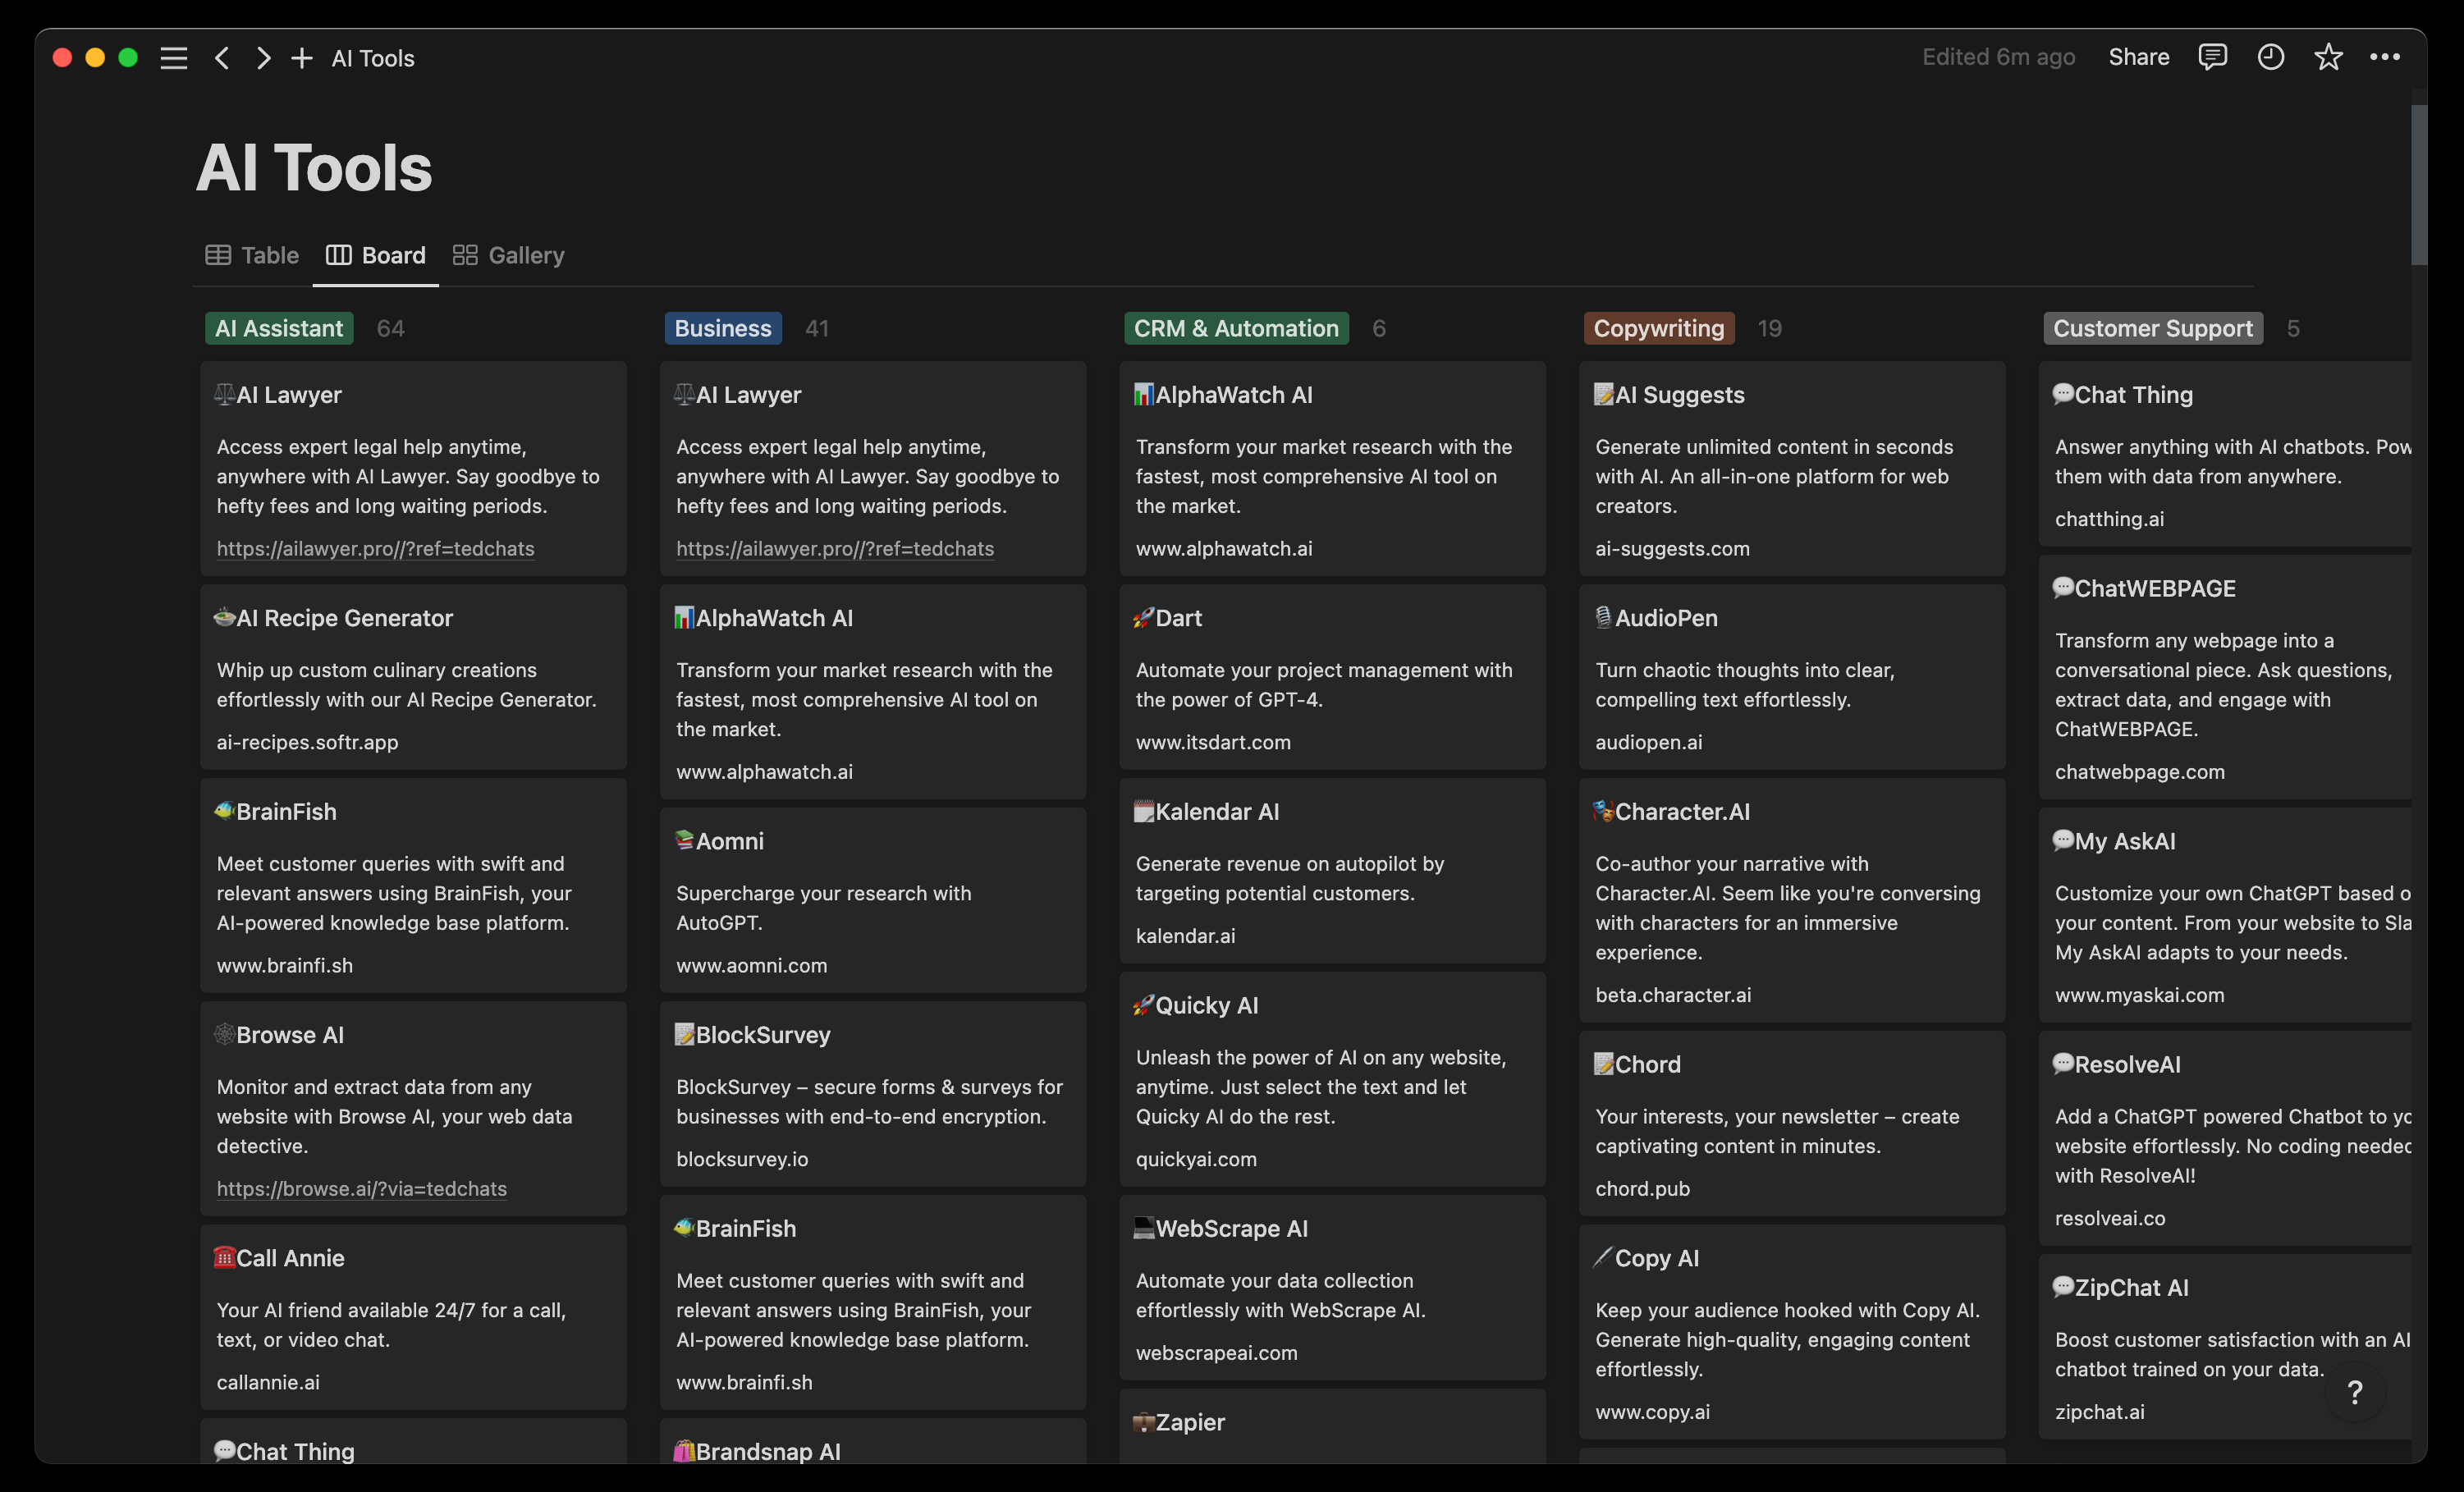Click the chart icon on Business AlphaWatch AI card
The image size is (2464, 1492).
coord(685,617)
